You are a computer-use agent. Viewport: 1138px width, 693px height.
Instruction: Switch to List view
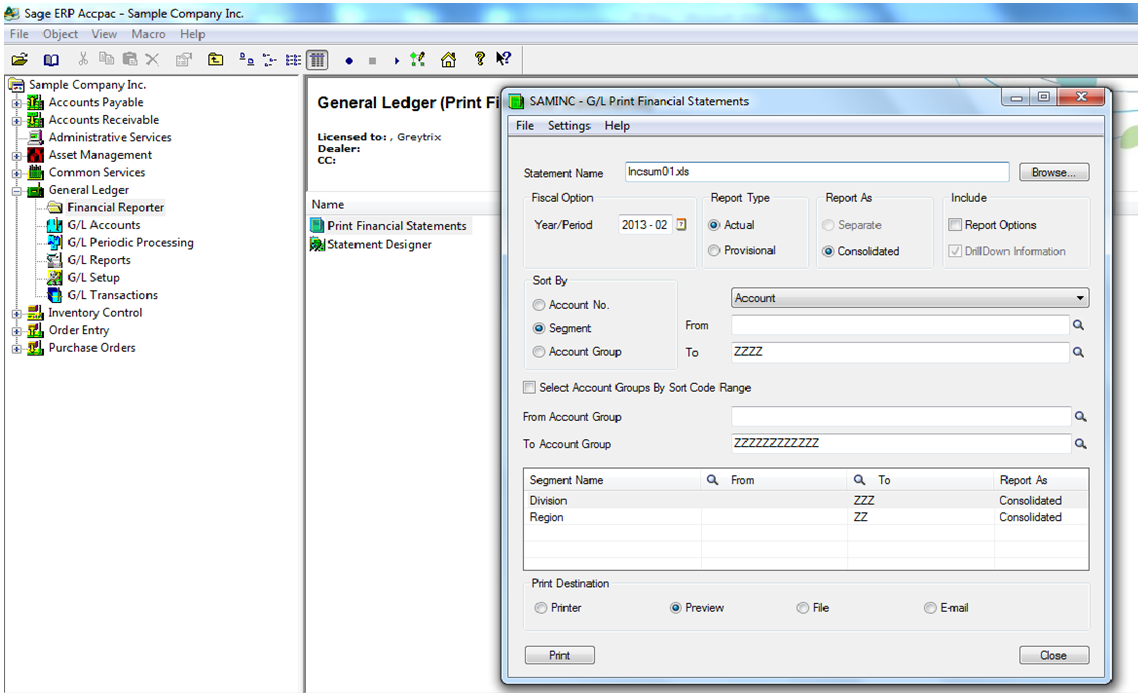(x=293, y=60)
